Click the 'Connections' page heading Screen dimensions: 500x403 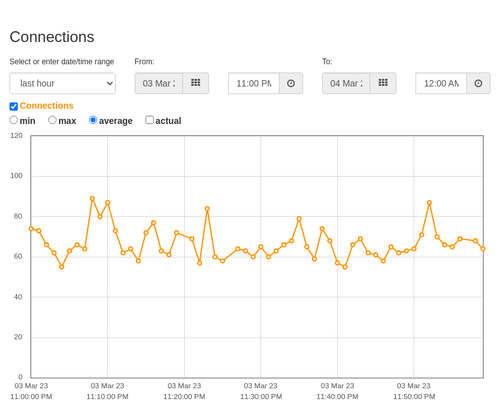(x=52, y=37)
